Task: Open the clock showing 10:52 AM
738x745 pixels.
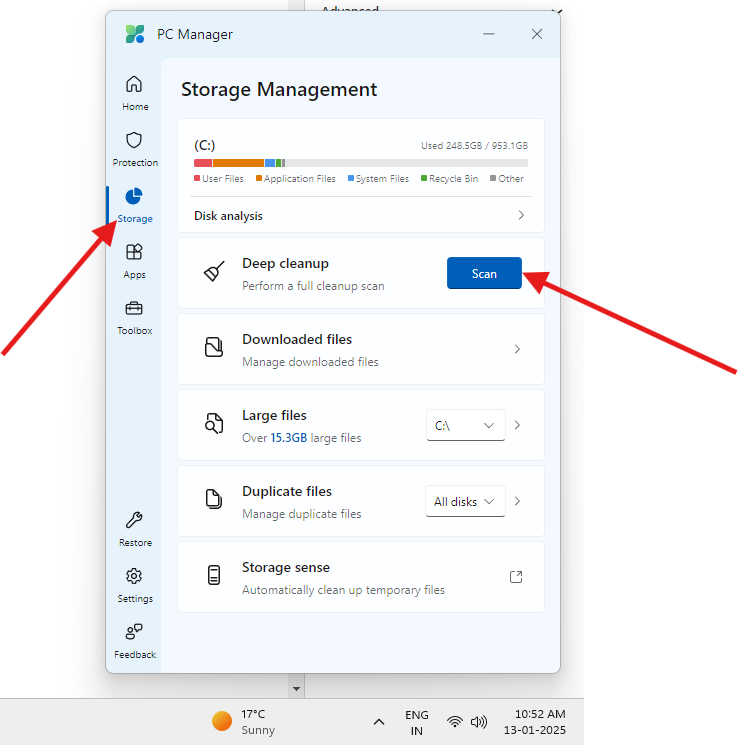Action: [535, 722]
